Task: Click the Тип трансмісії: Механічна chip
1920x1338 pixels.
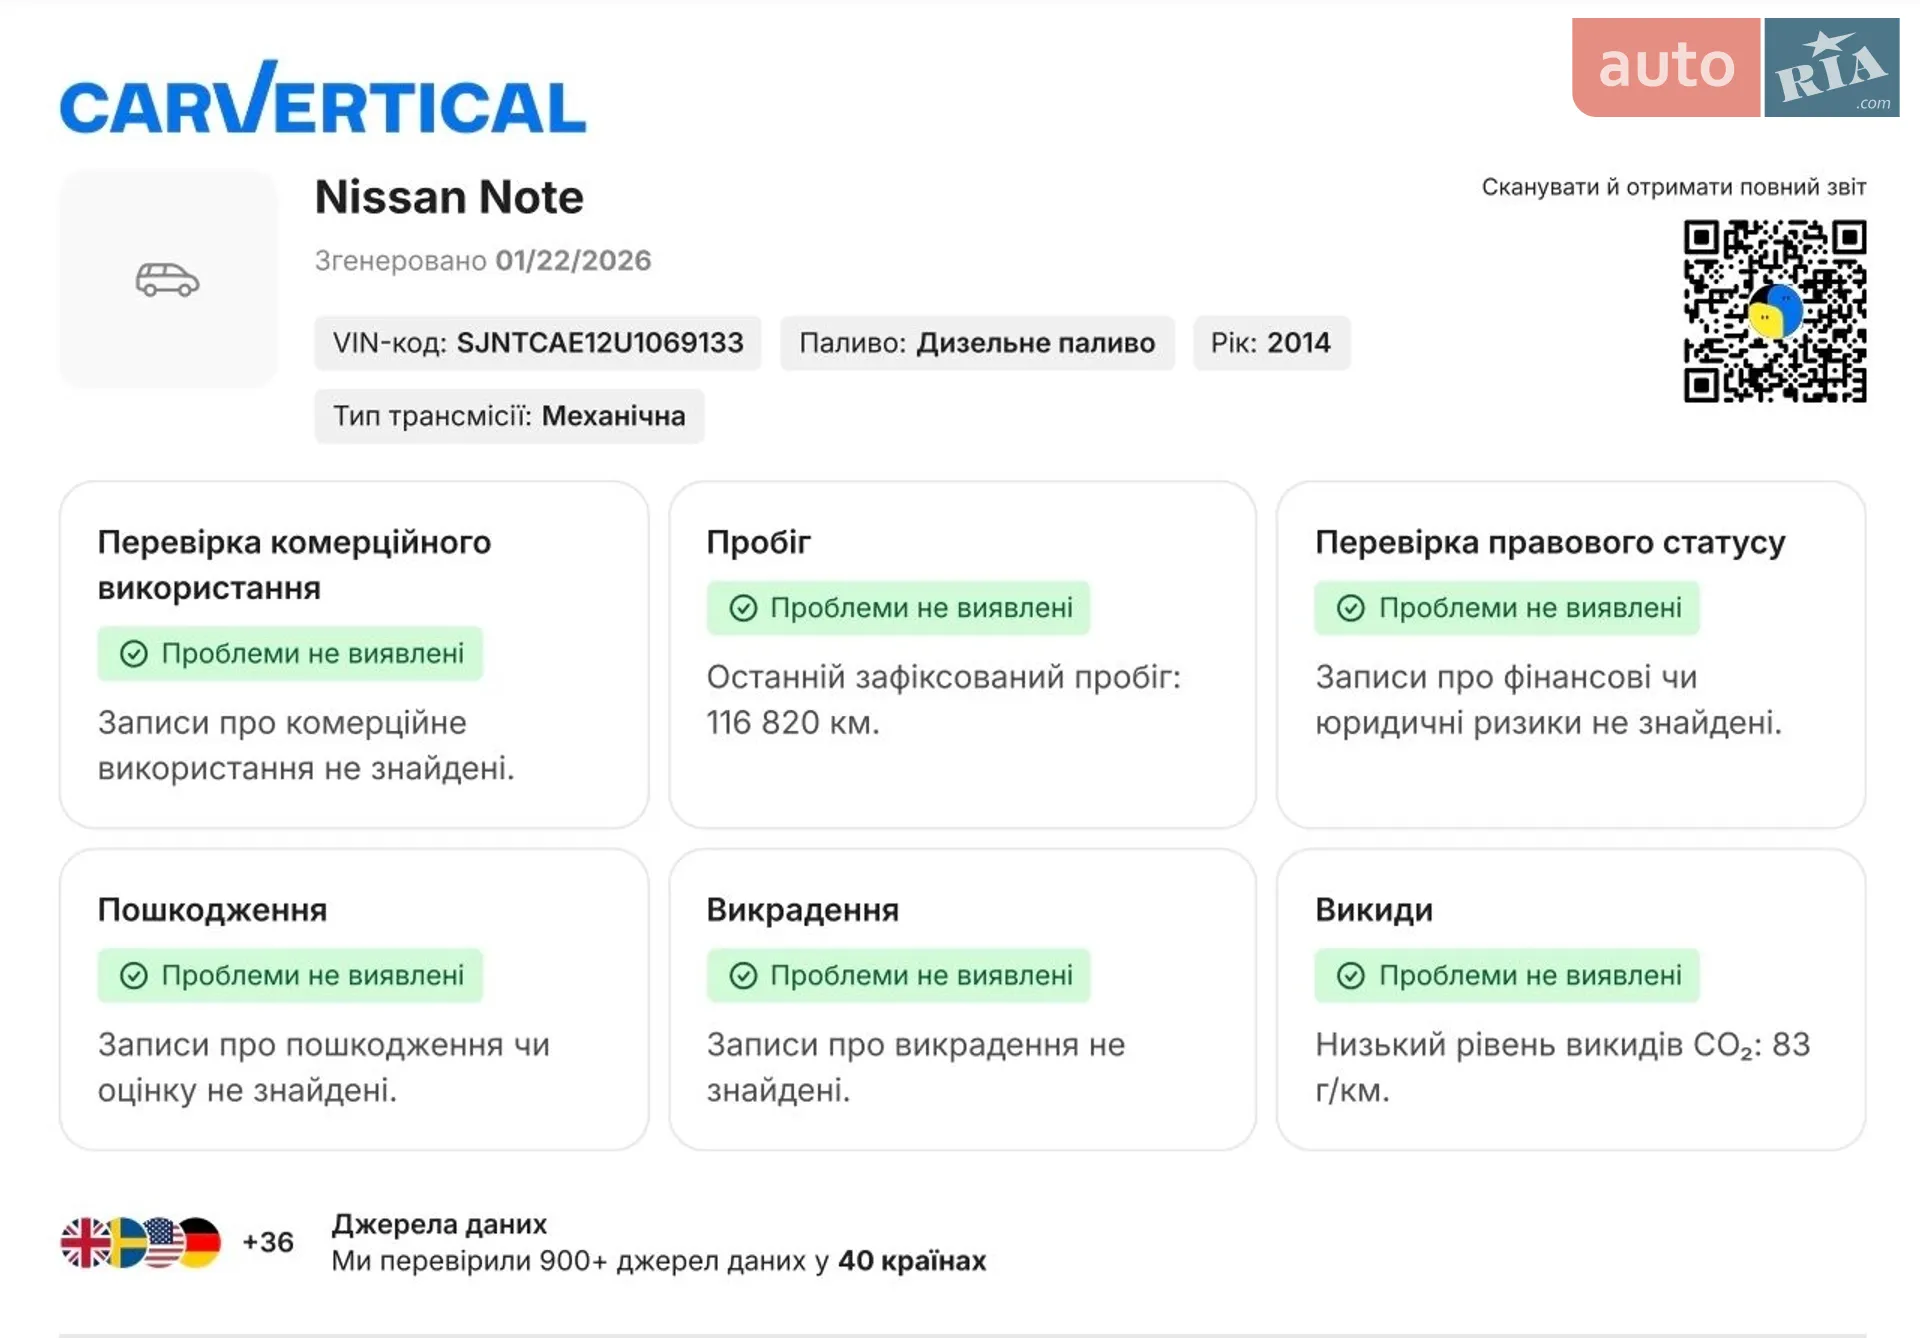Action: click(509, 416)
